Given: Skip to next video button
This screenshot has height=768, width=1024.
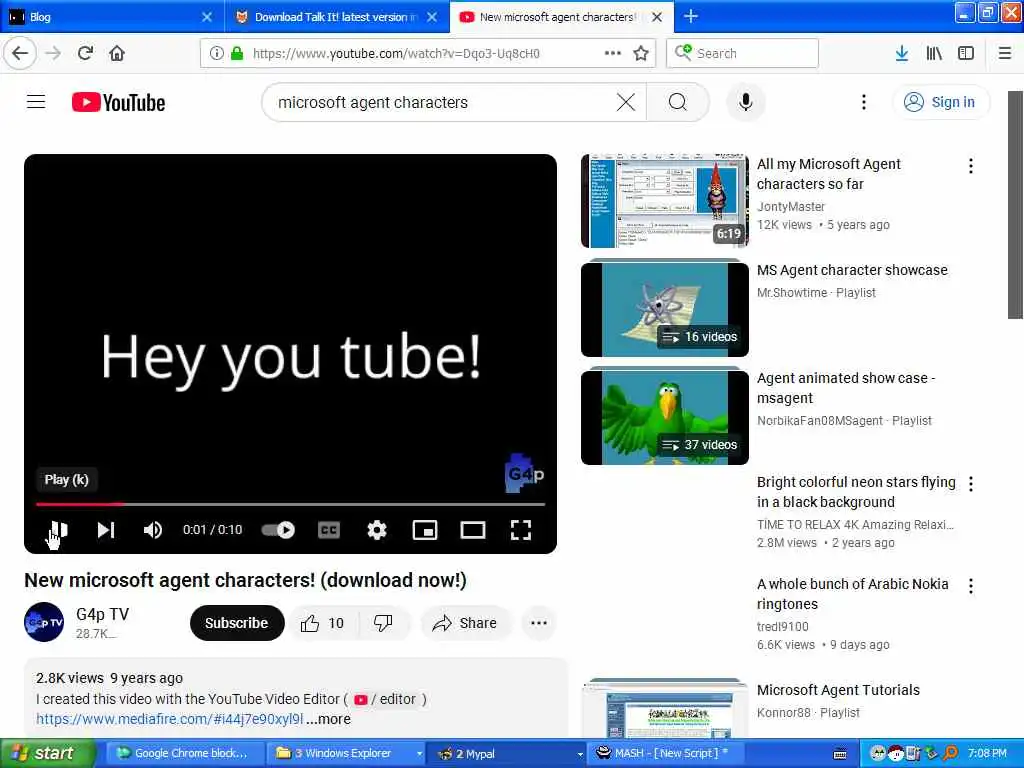Looking at the screenshot, I should [106, 530].
